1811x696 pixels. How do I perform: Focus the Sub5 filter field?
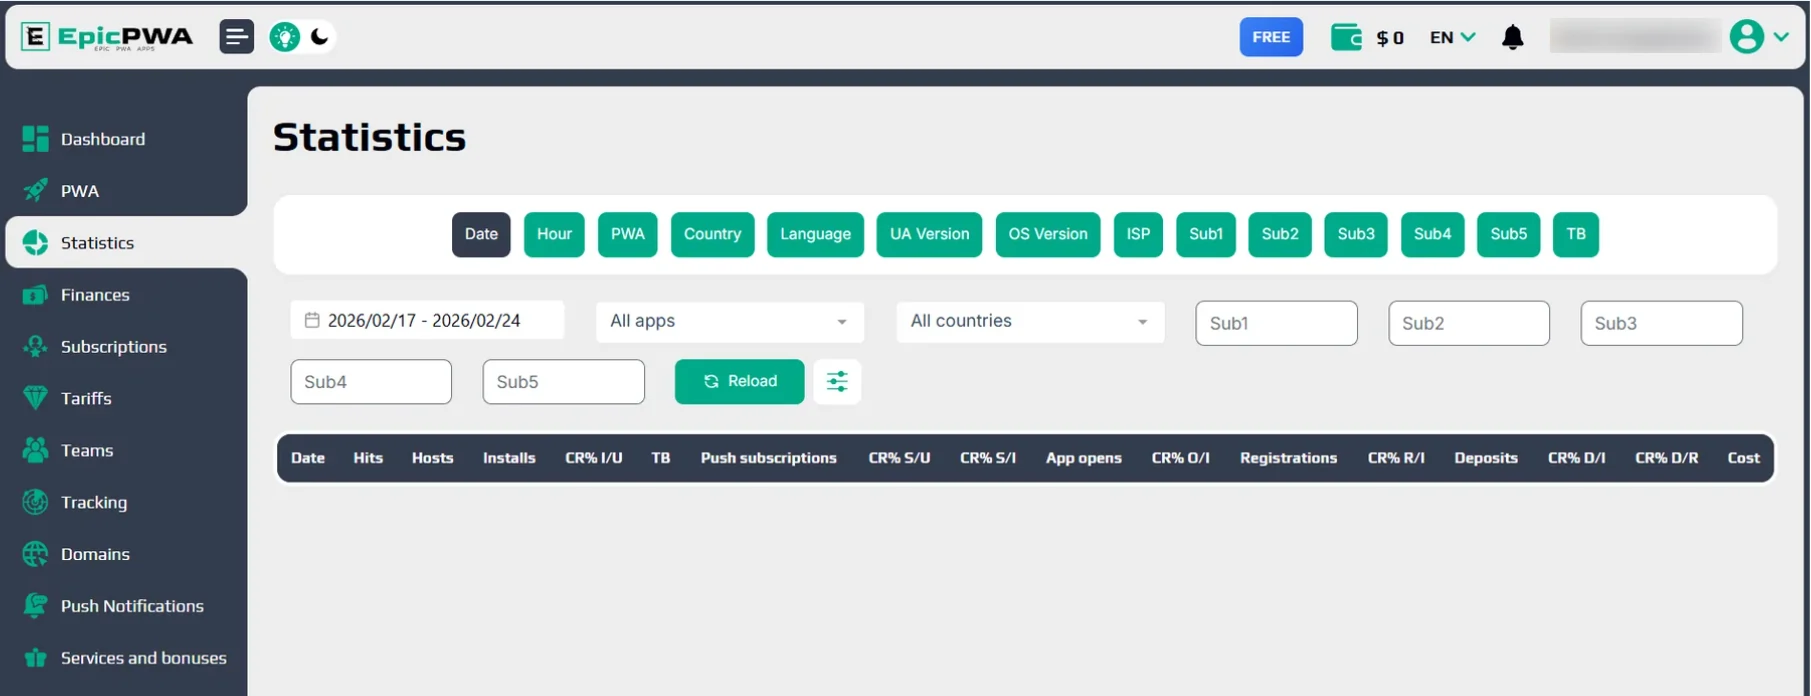point(563,381)
